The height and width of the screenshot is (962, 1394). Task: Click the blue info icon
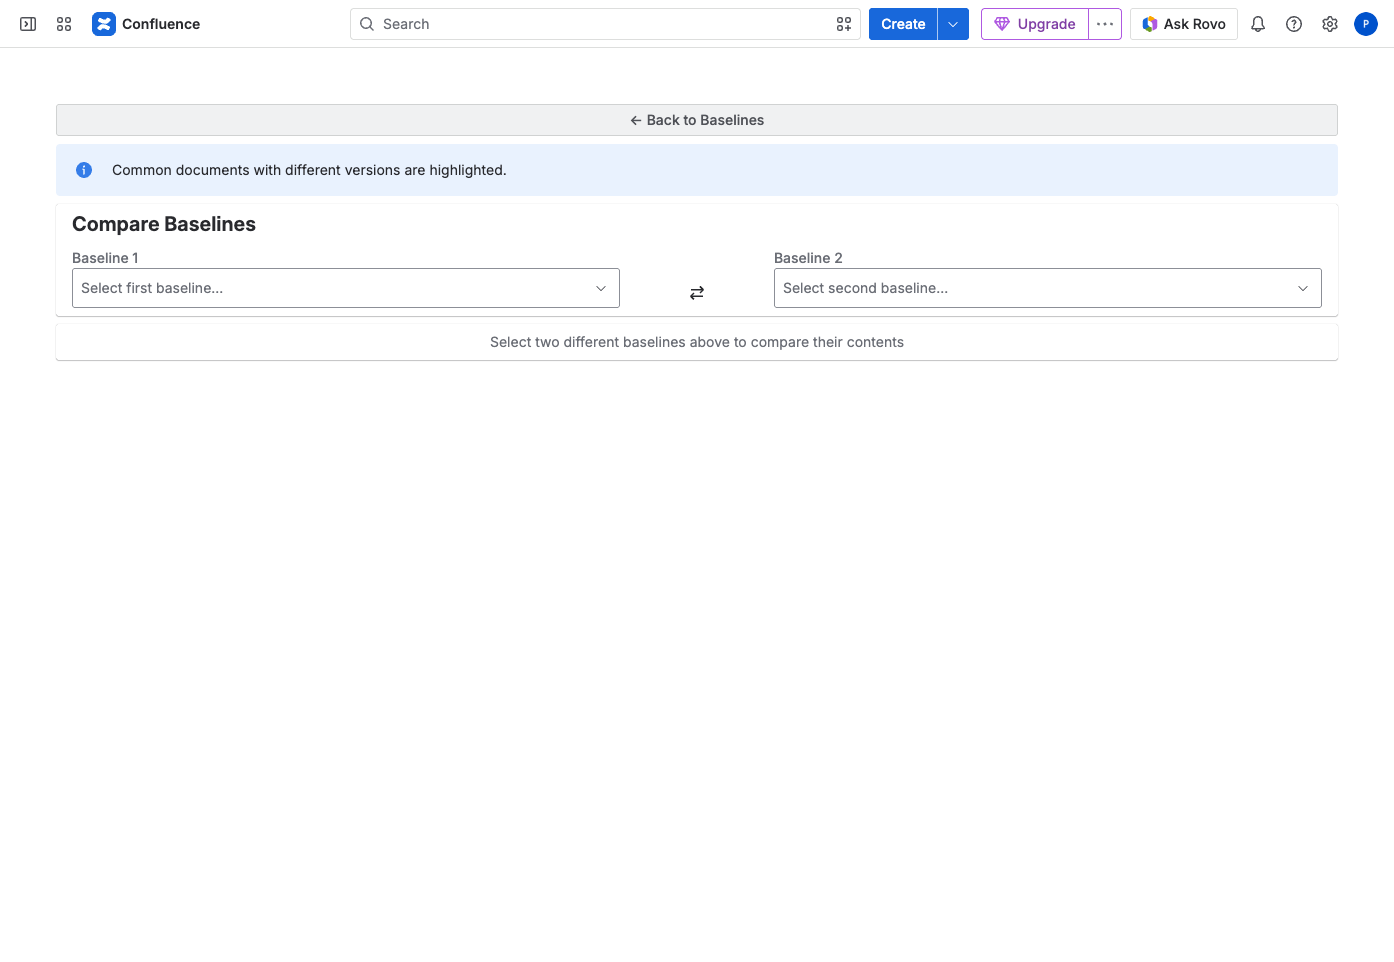point(84,170)
